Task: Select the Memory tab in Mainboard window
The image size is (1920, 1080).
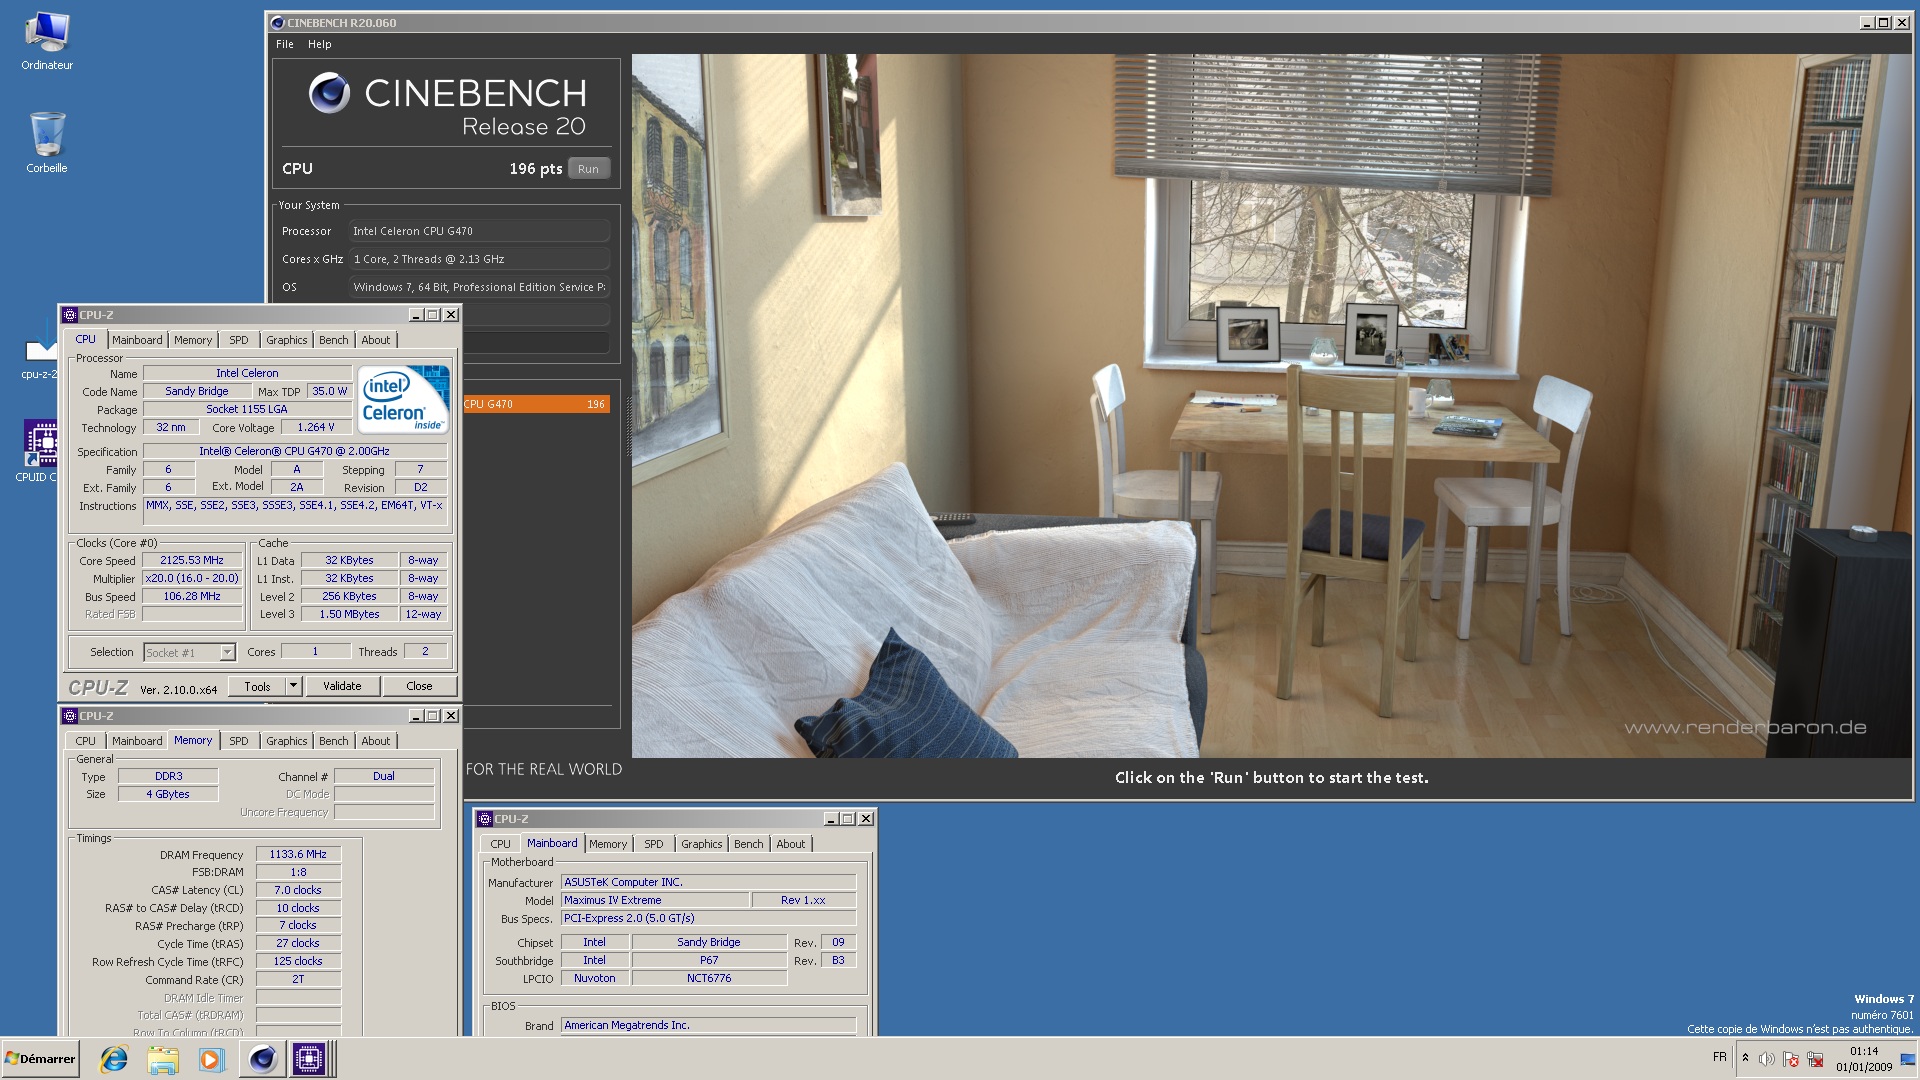Action: click(x=608, y=844)
